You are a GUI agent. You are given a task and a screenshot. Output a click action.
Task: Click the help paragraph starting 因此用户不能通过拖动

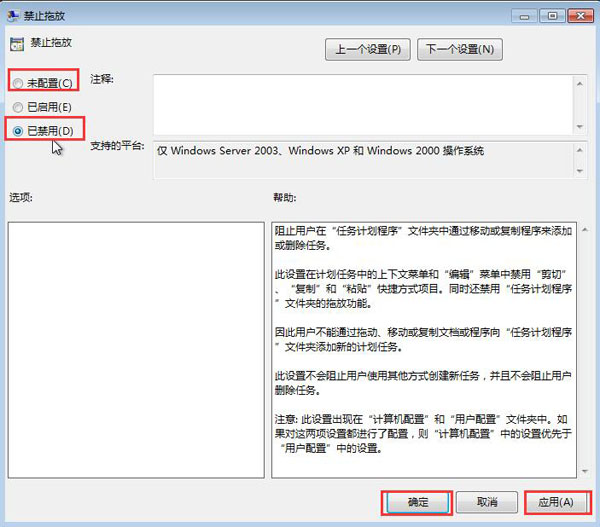423,339
